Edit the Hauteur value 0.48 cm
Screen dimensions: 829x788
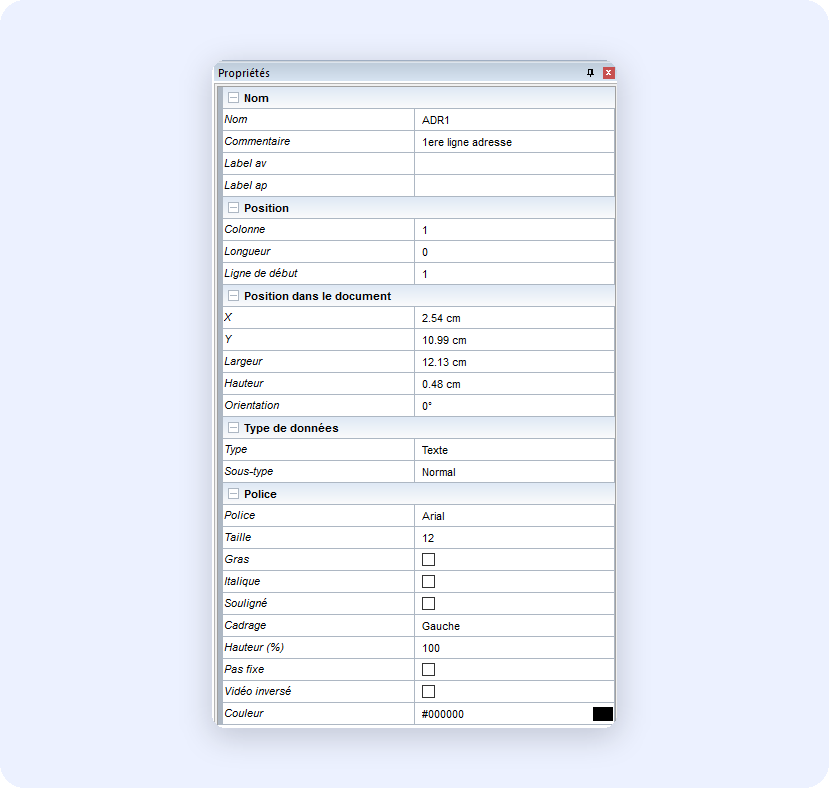point(514,384)
